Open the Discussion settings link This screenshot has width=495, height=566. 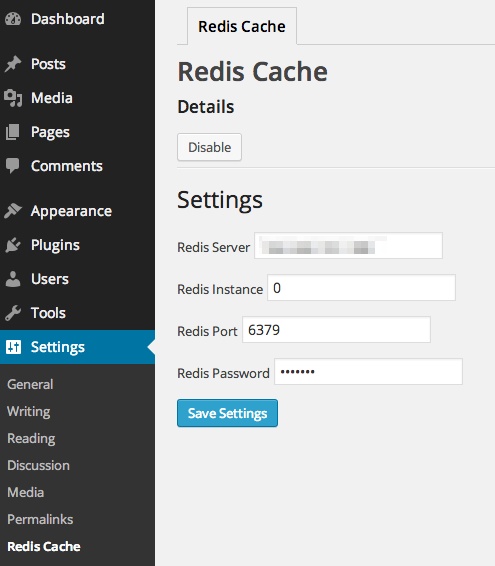[38, 465]
